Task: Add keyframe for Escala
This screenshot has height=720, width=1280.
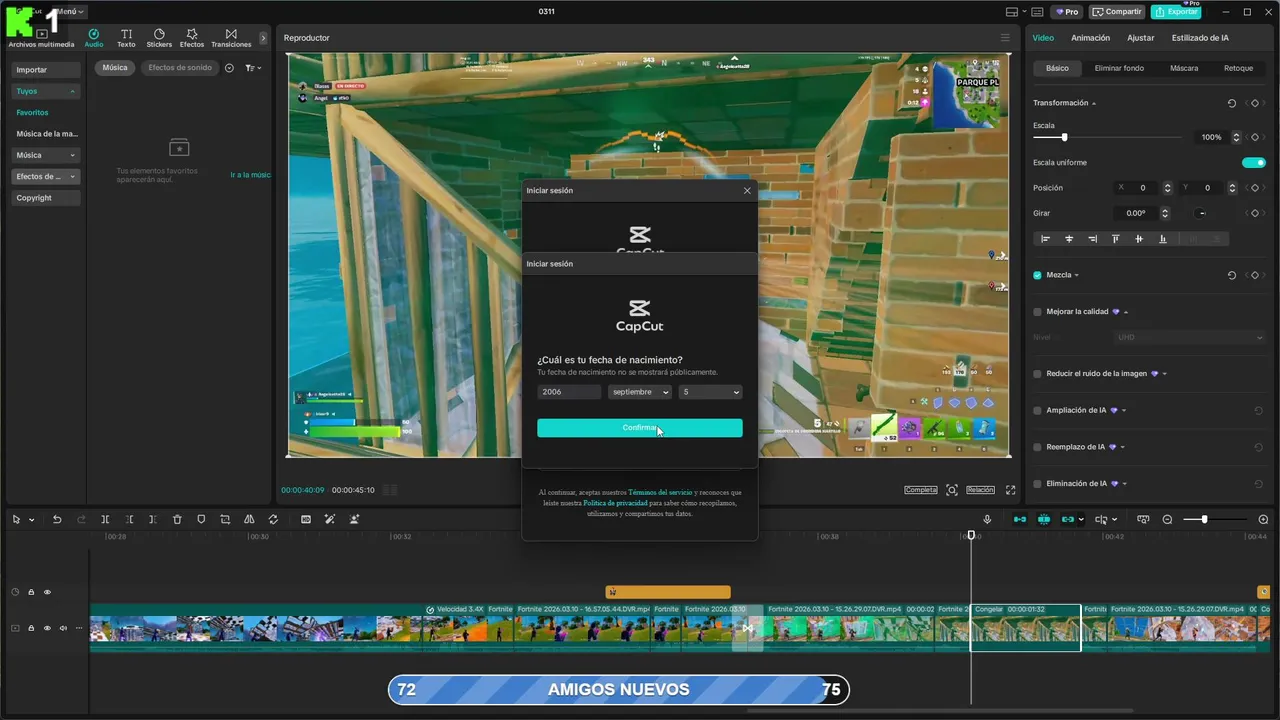Action: point(1254,137)
